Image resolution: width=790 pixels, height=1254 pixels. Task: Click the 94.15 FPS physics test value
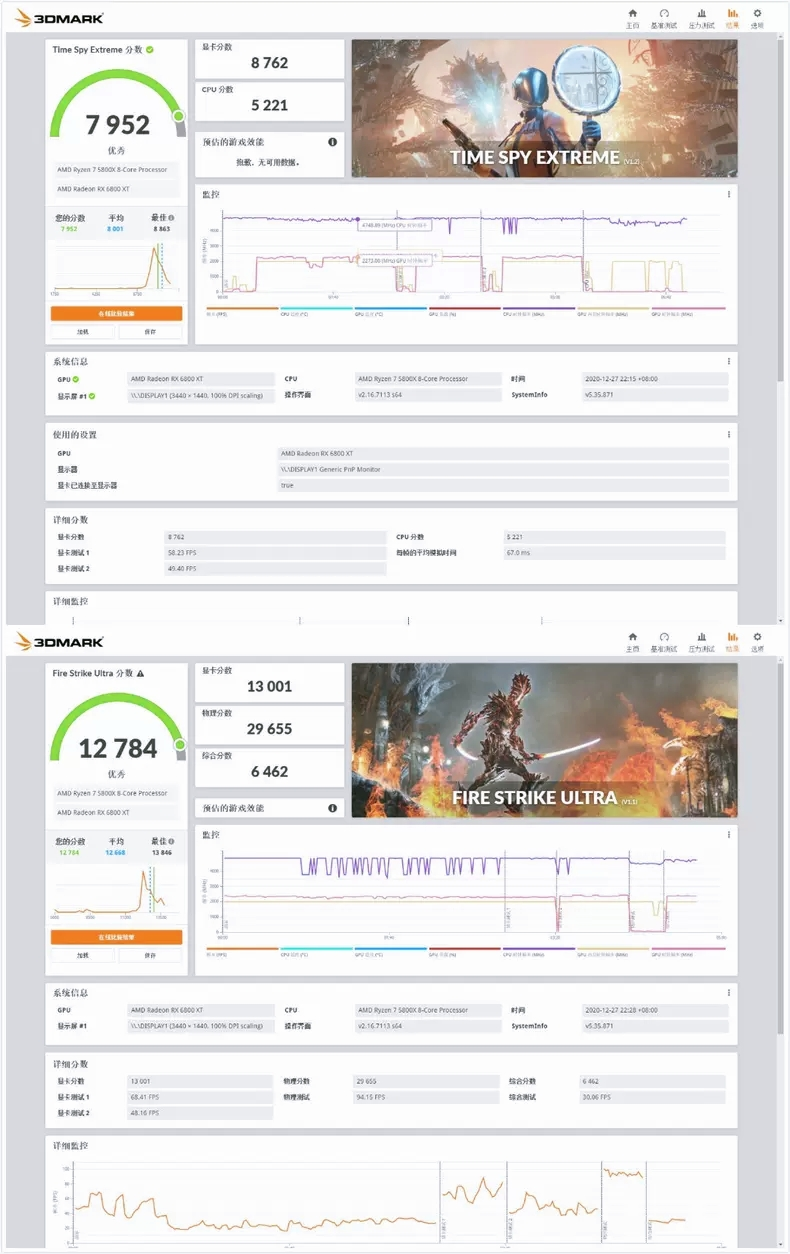point(427,1097)
